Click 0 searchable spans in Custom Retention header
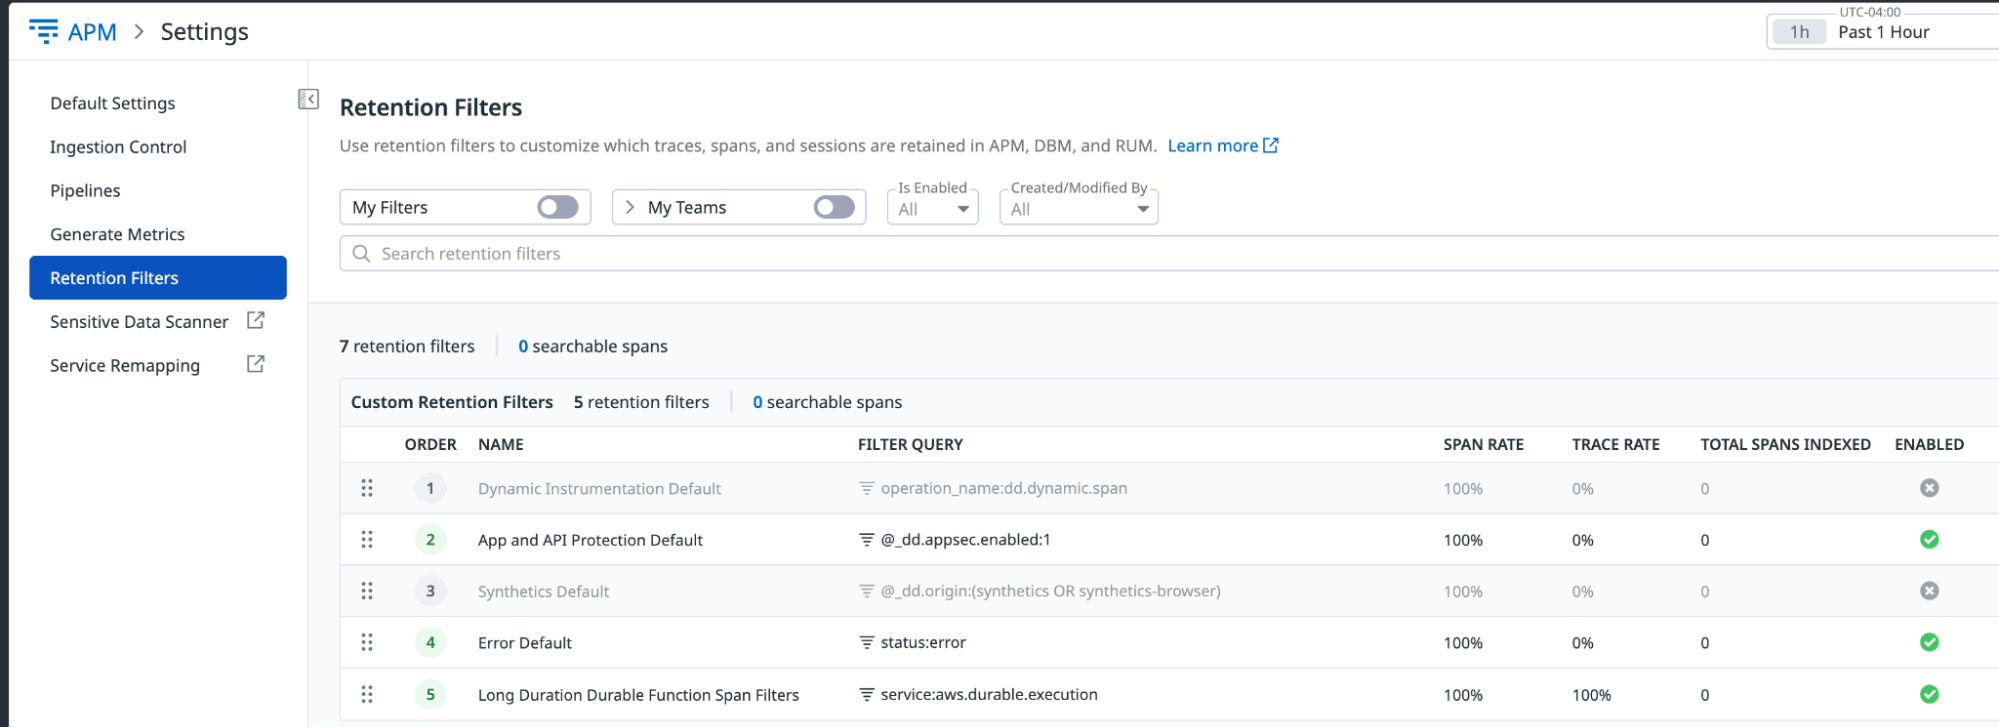Image resolution: width=1999 pixels, height=728 pixels. [827, 402]
